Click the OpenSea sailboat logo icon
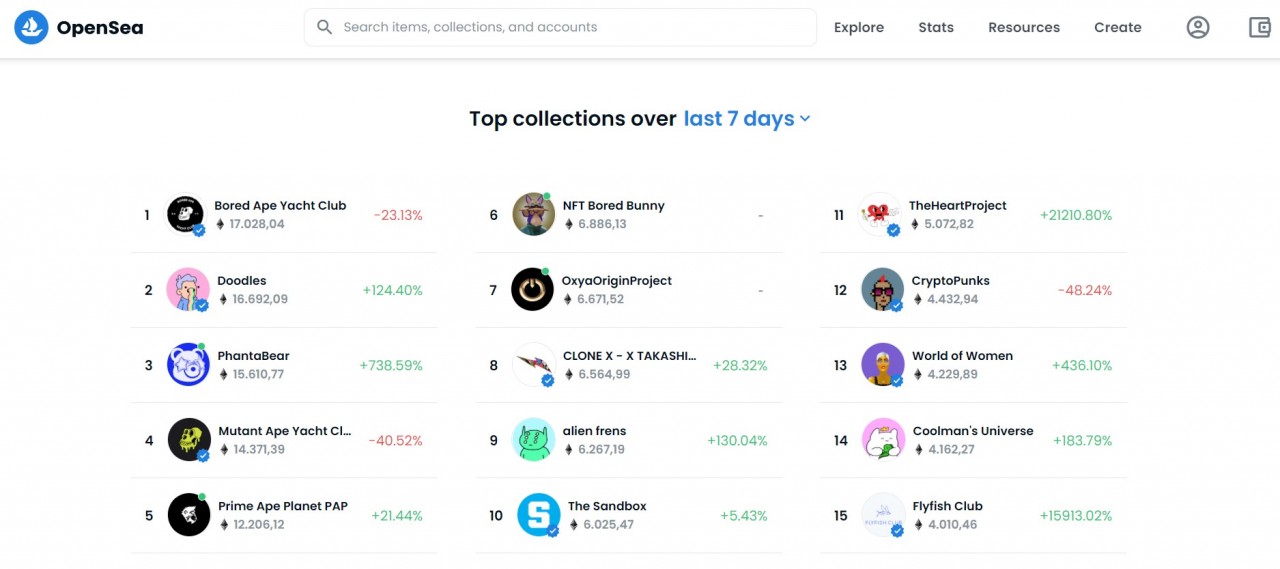The height and width of the screenshot is (569, 1280). [31, 28]
